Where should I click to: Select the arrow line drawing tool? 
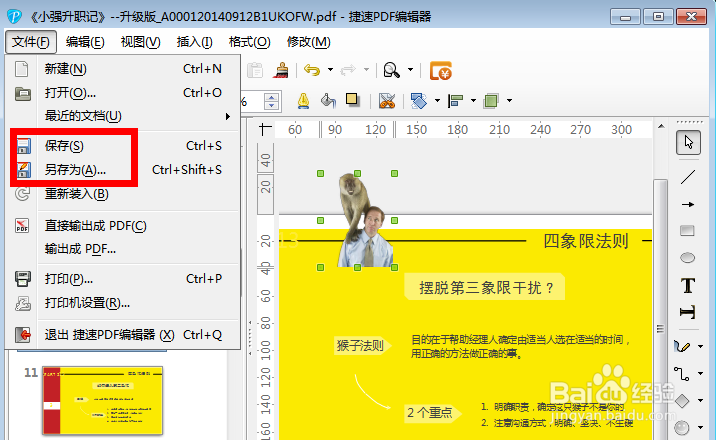click(x=688, y=204)
